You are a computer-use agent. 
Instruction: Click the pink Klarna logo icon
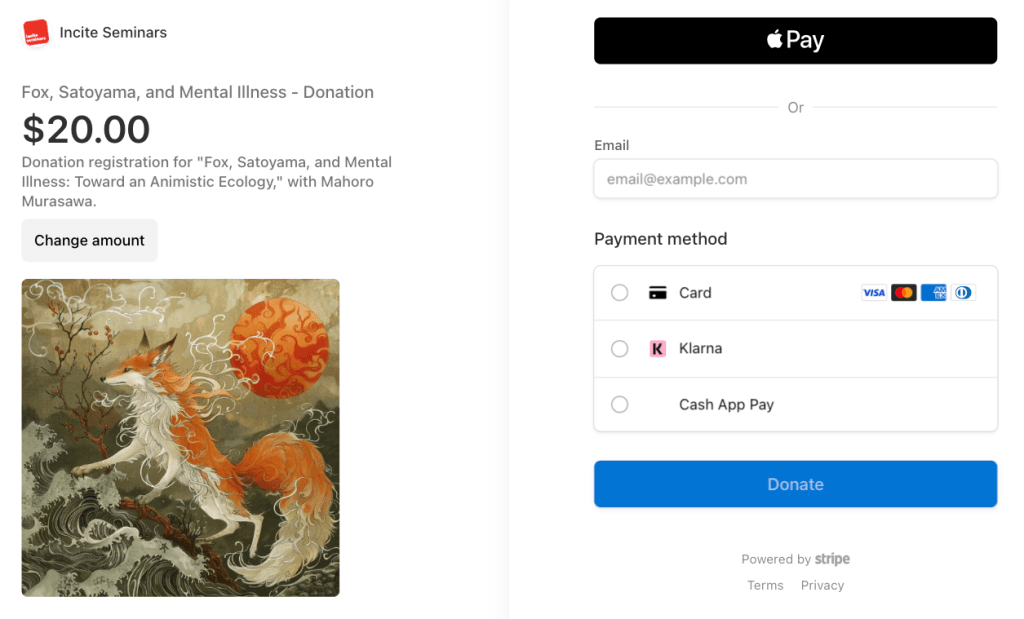pos(657,349)
